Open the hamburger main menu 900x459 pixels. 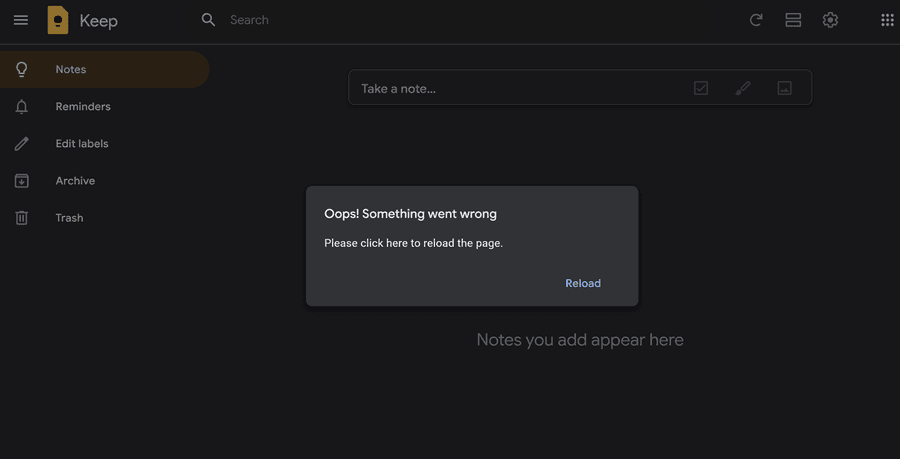click(21, 20)
